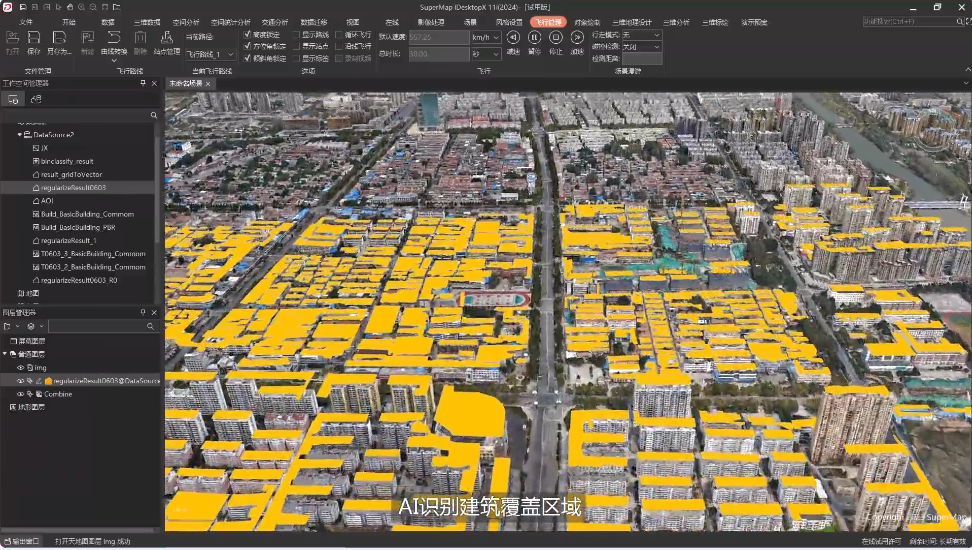Pin the workspace manager panel
Screen dimensions: 972x550
(x=143, y=82)
